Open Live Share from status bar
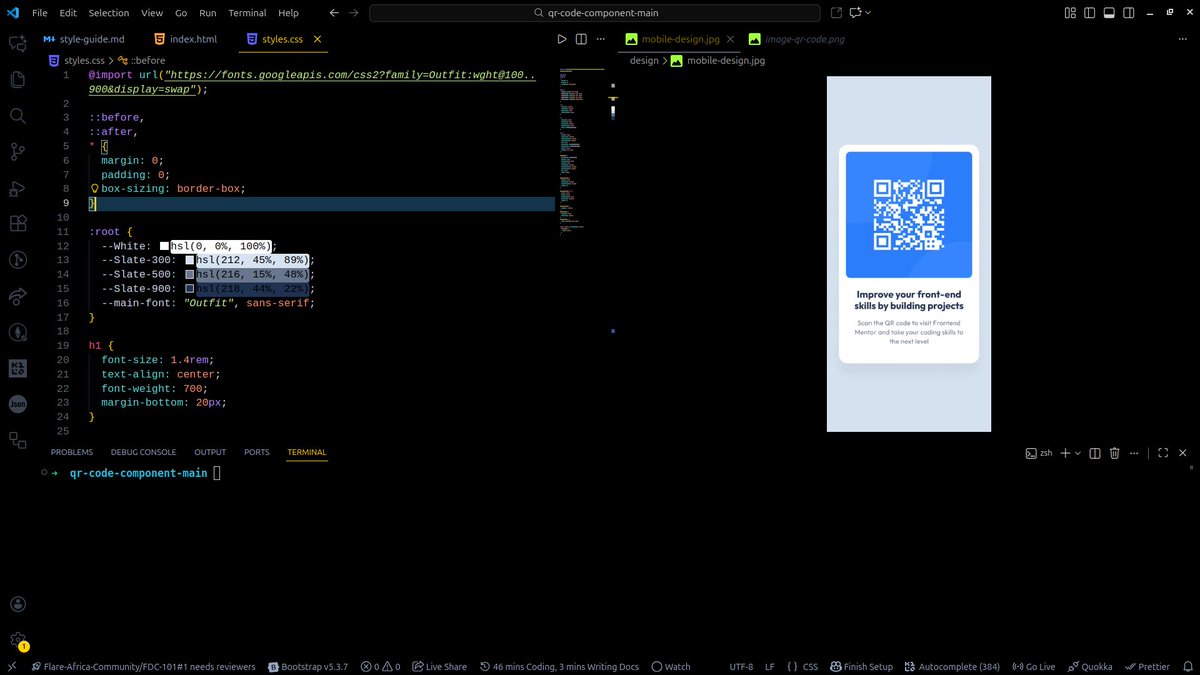This screenshot has width=1200, height=675. click(x=439, y=666)
